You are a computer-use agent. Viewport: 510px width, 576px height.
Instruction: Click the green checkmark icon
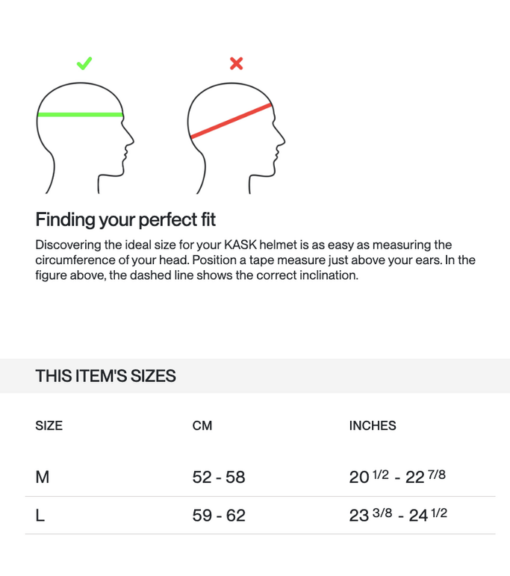(84, 64)
